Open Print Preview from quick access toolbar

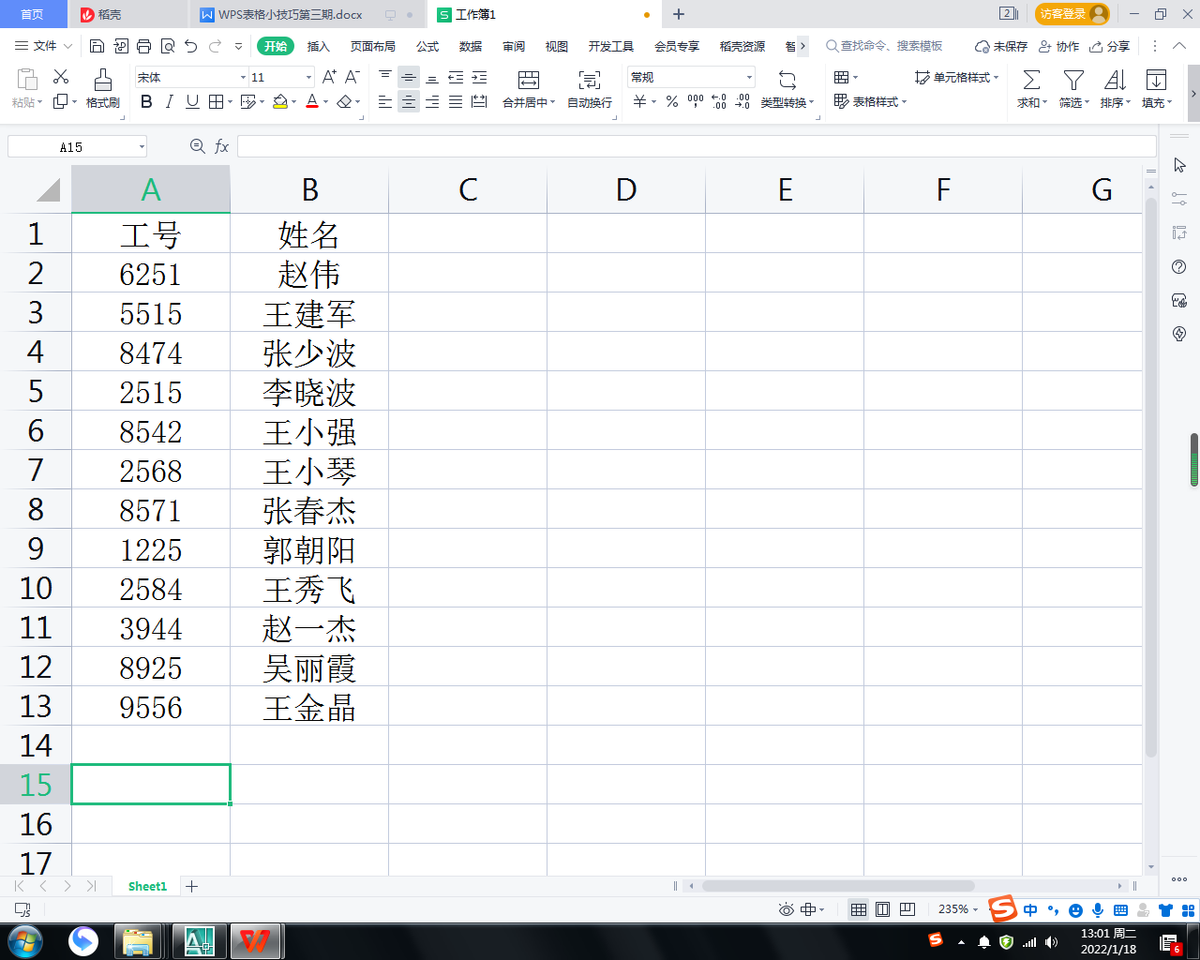(x=167, y=46)
